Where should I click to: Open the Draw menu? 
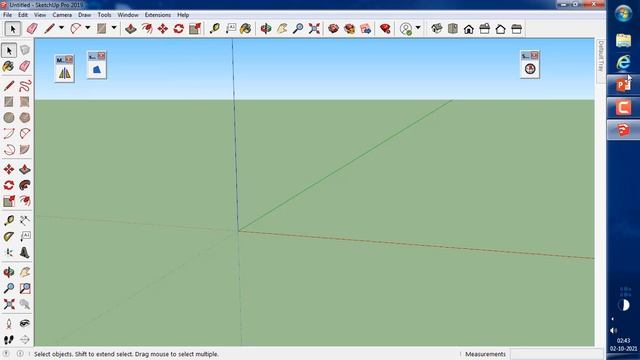point(84,15)
